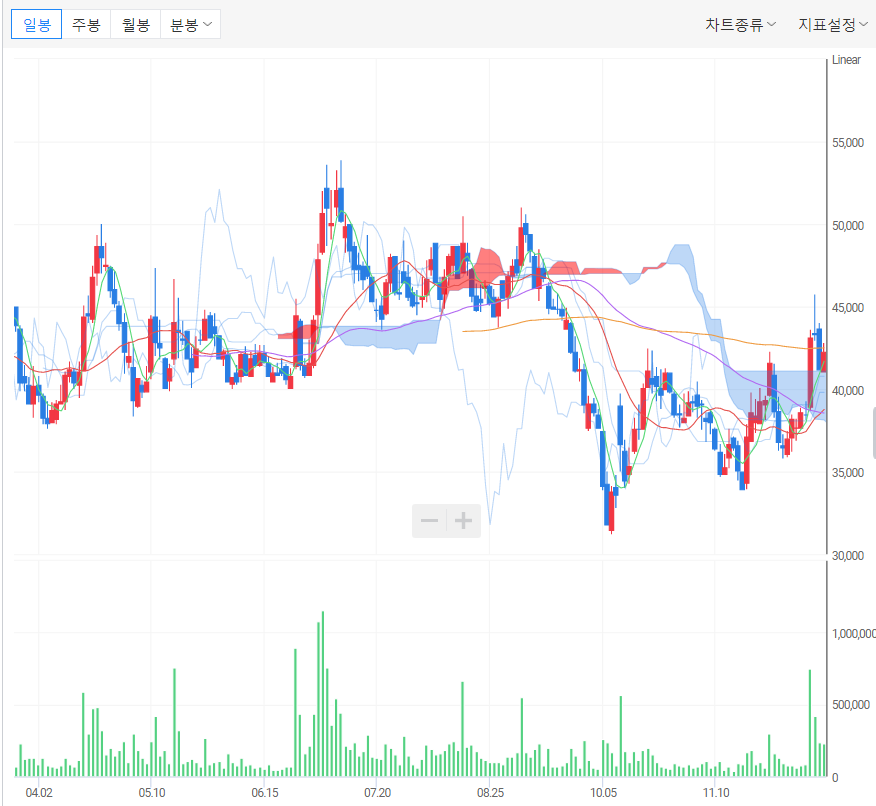Viewport: 876px width, 806px height.
Task: Select the 일봉 daily chart tab
Action: point(36,25)
